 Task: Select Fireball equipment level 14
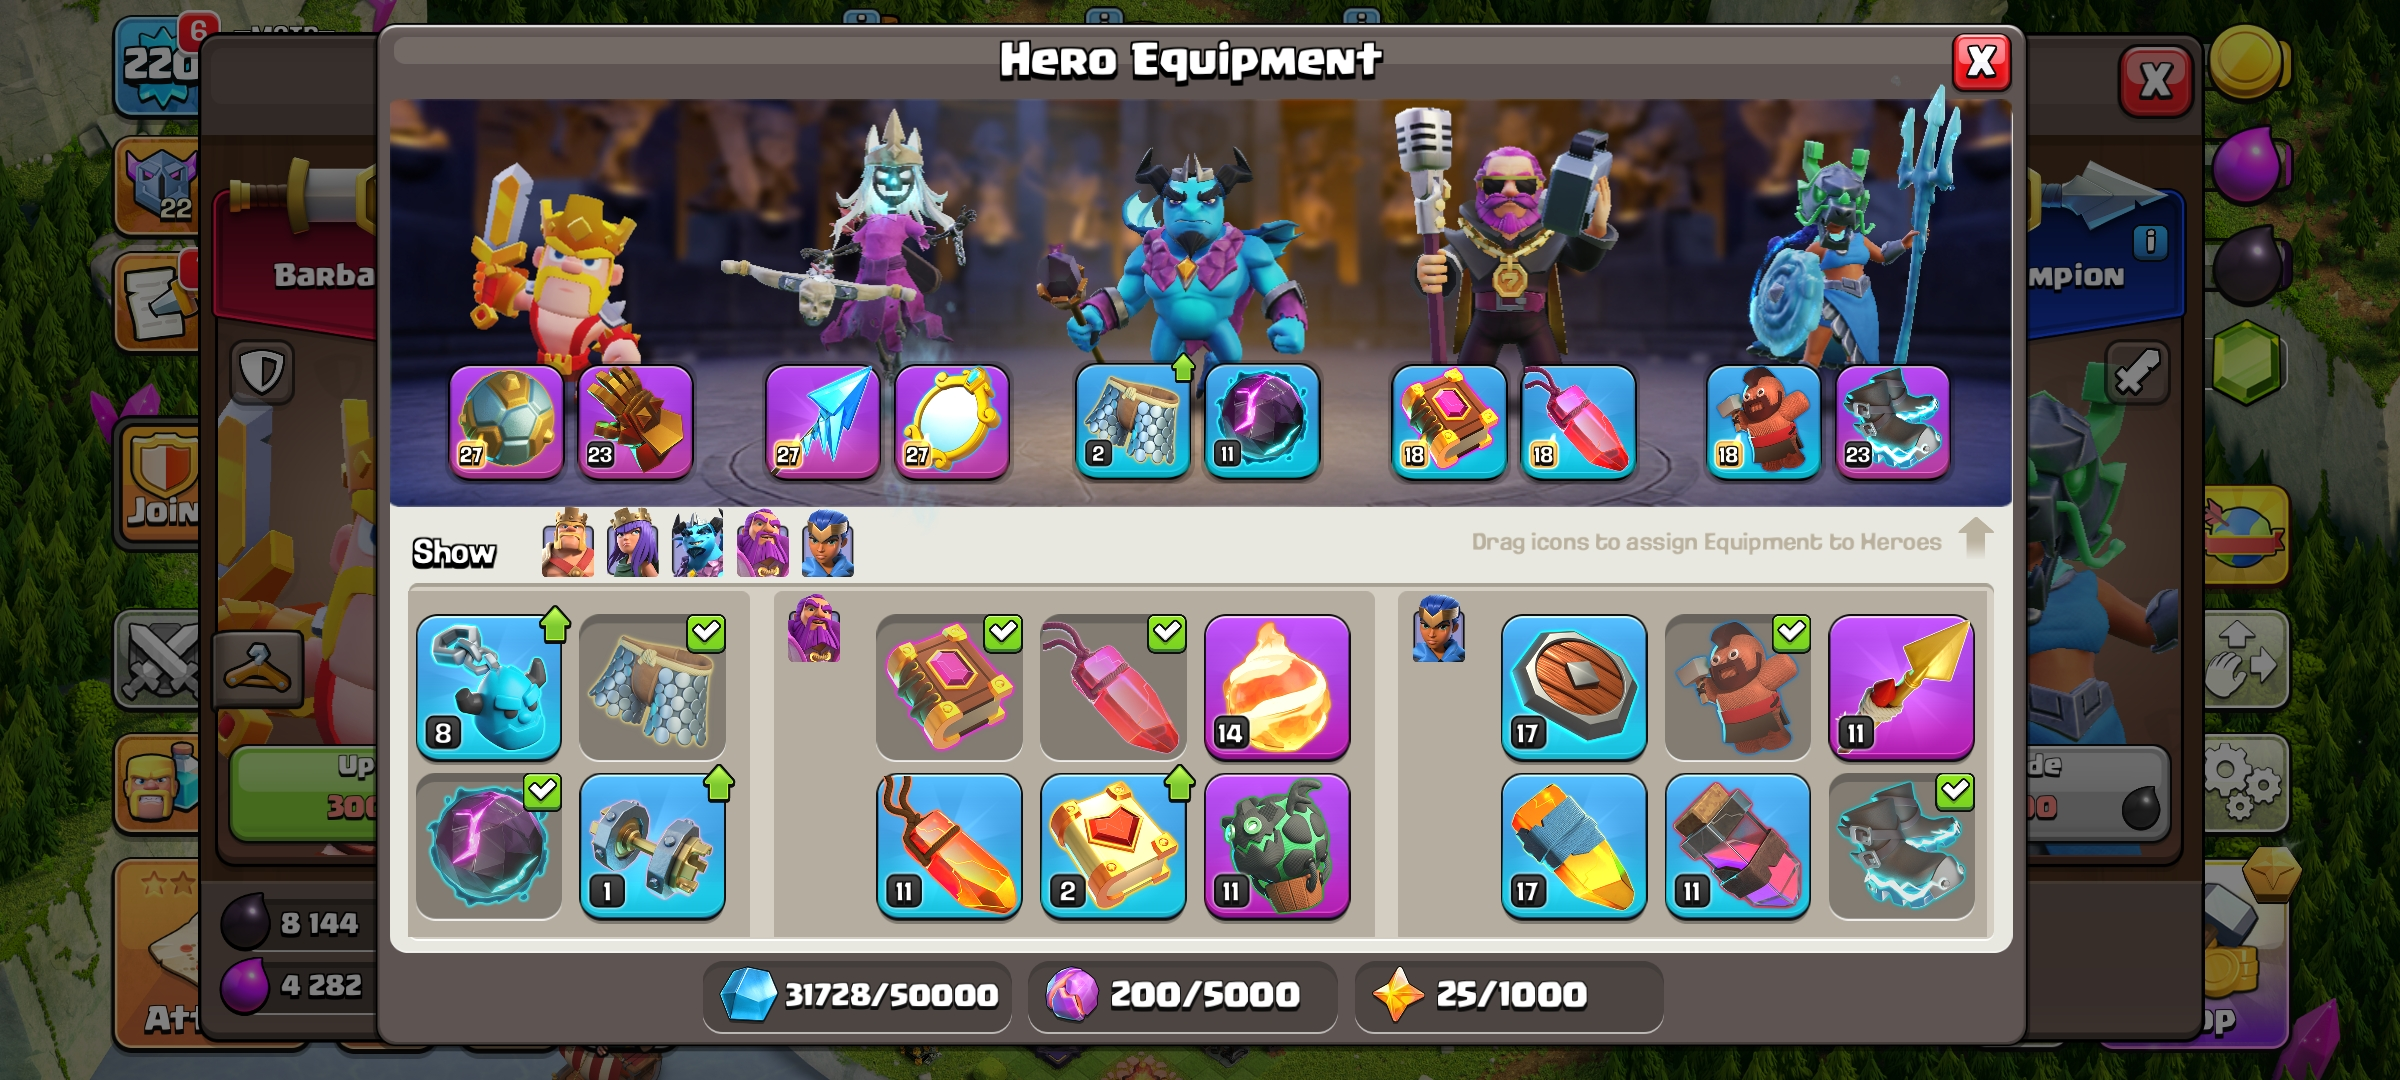click(x=1277, y=687)
